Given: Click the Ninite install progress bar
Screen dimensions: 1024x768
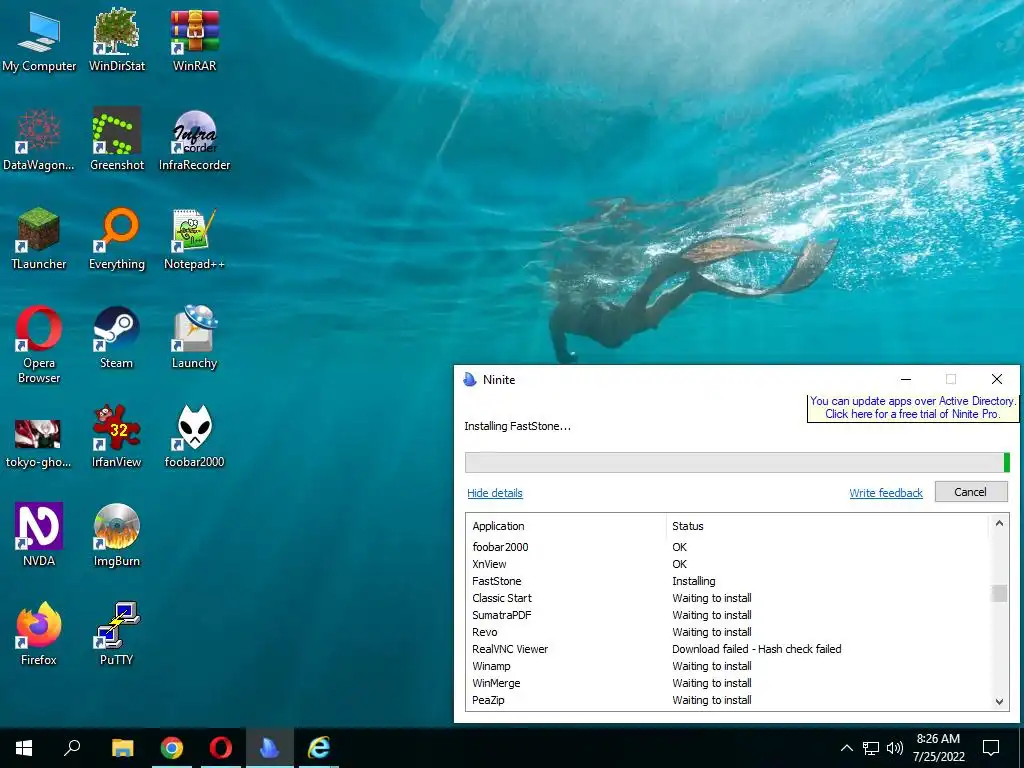Looking at the screenshot, I should coord(737,462).
